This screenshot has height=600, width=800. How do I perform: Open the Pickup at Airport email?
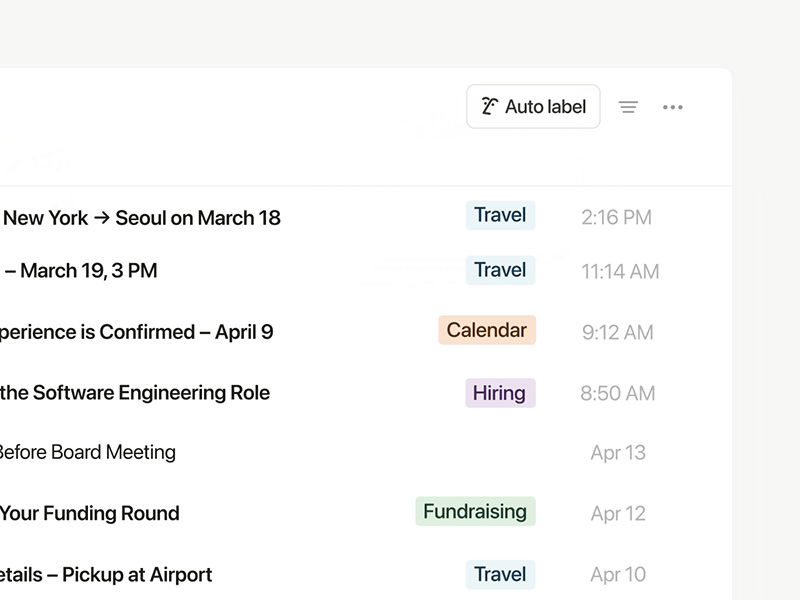[106, 575]
